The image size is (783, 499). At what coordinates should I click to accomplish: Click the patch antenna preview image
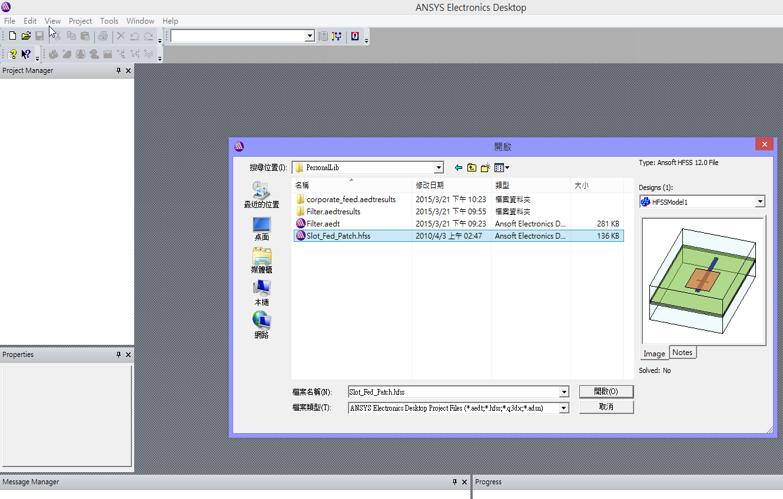pyautogui.click(x=703, y=281)
